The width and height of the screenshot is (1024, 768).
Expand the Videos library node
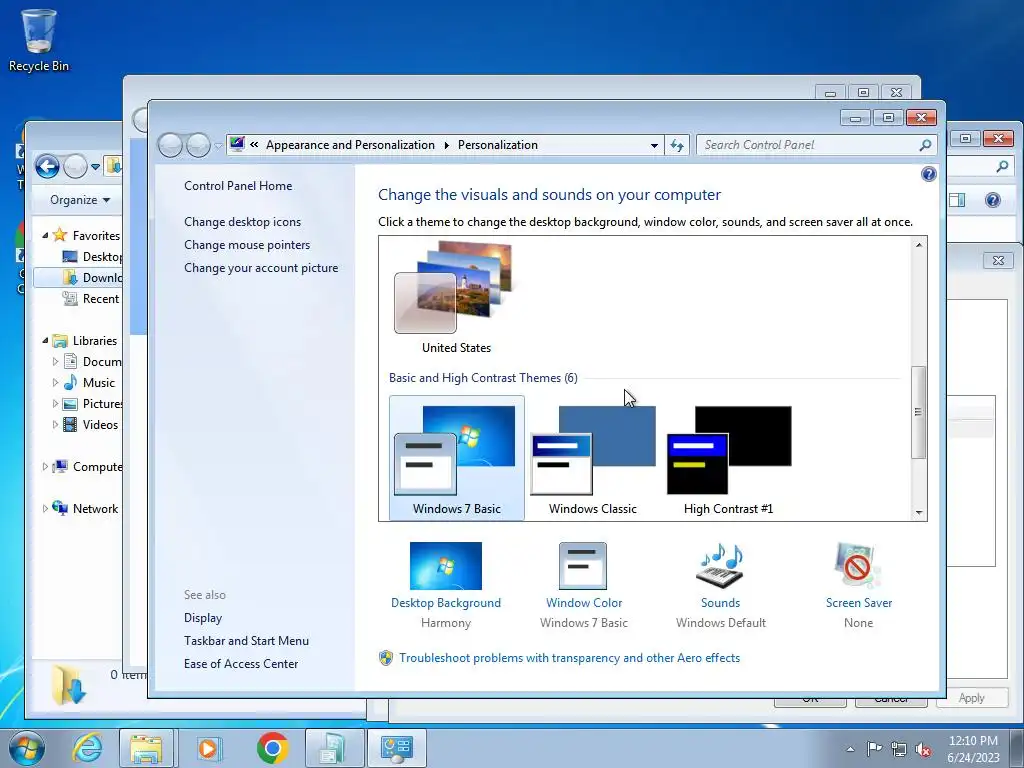pos(55,424)
